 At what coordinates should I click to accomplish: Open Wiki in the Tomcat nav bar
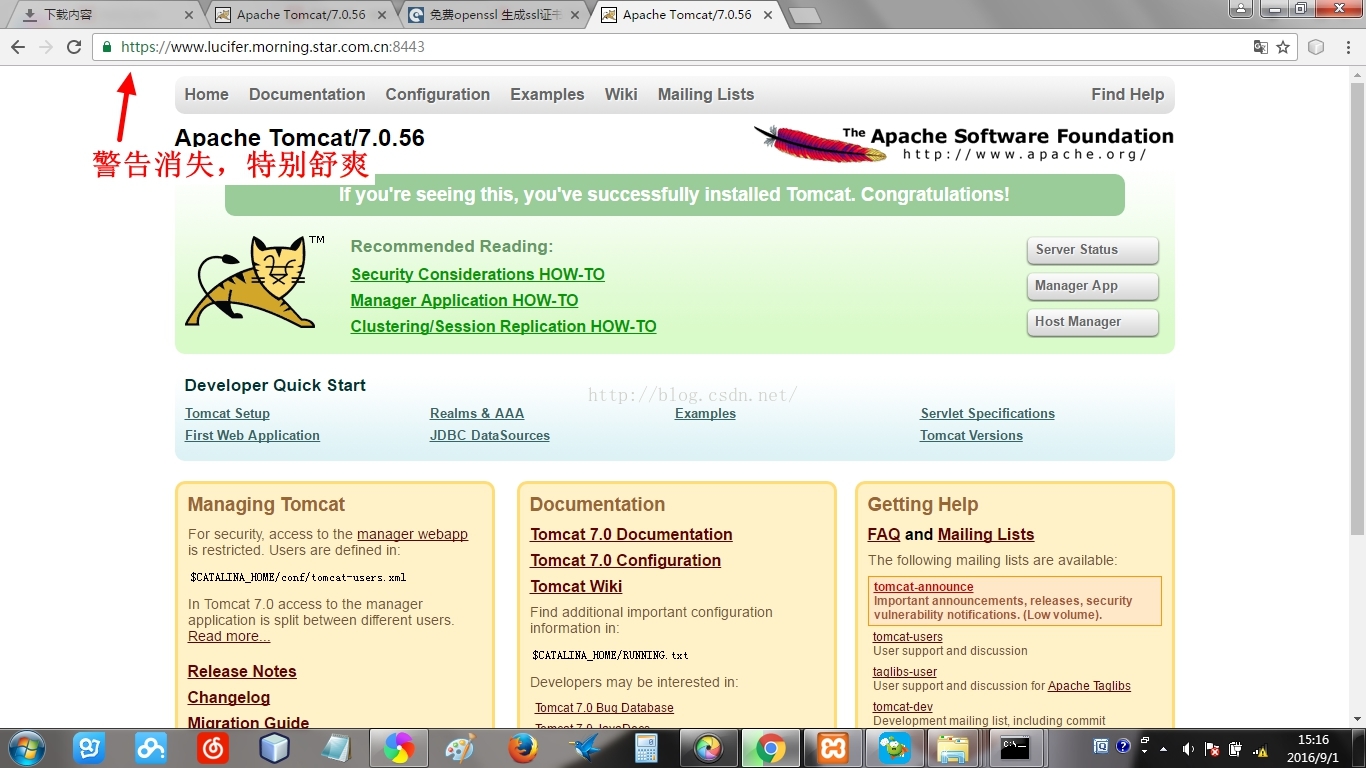click(x=620, y=94)
